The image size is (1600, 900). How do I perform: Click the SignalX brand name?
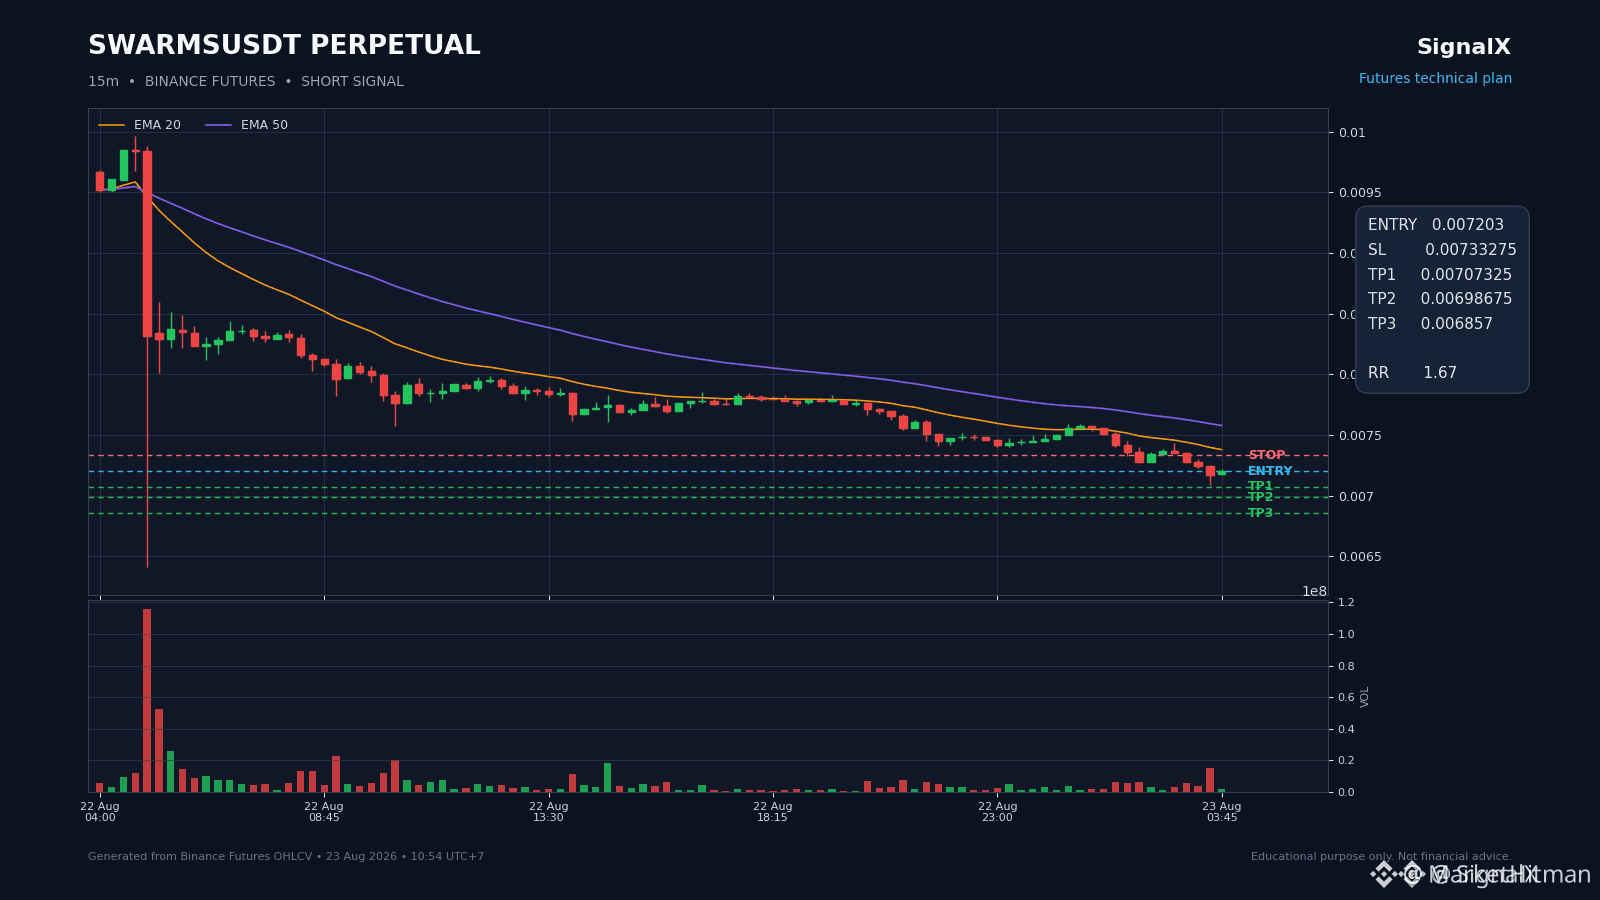click(1464, 47)
